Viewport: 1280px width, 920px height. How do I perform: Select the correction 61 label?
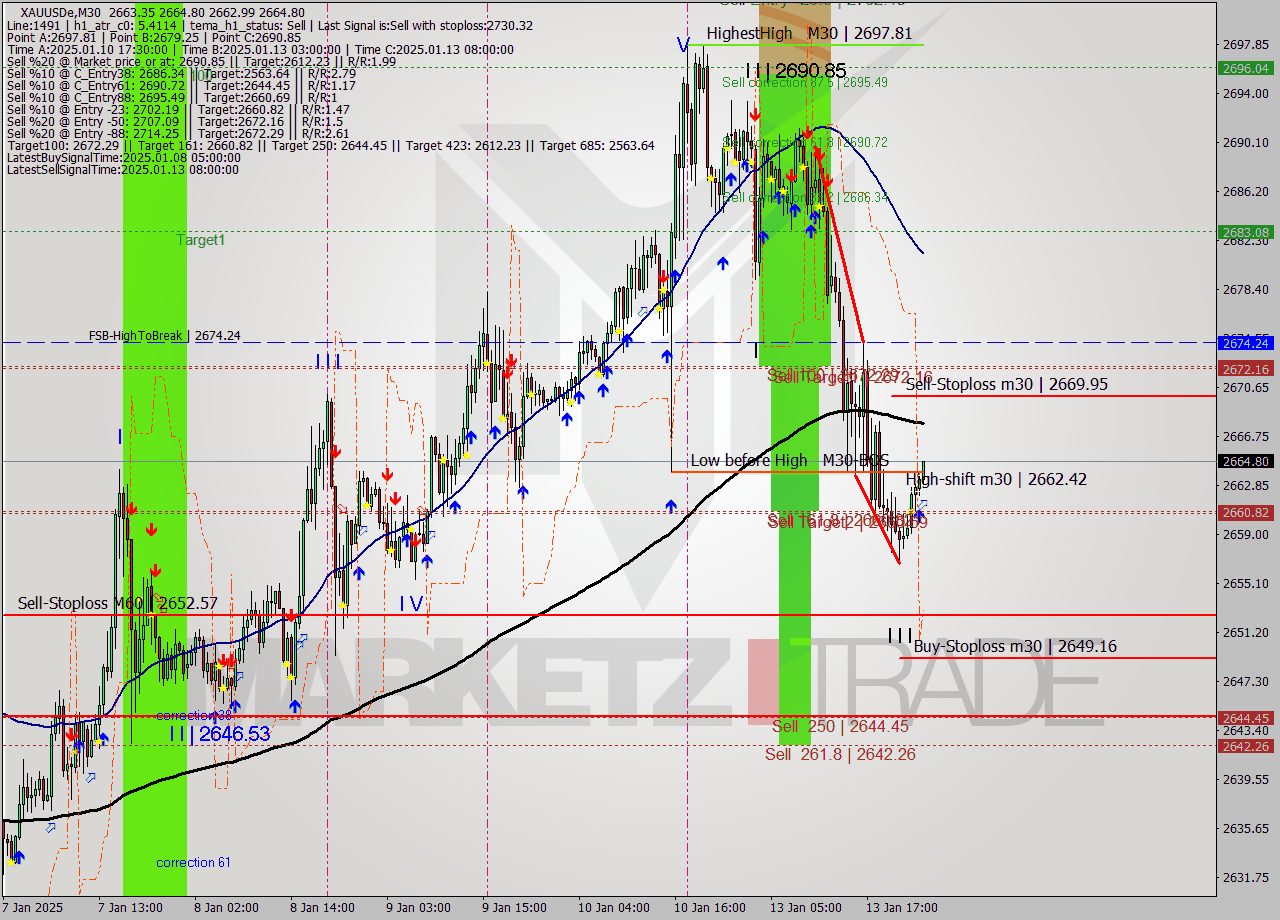click(x=193, y=862)
